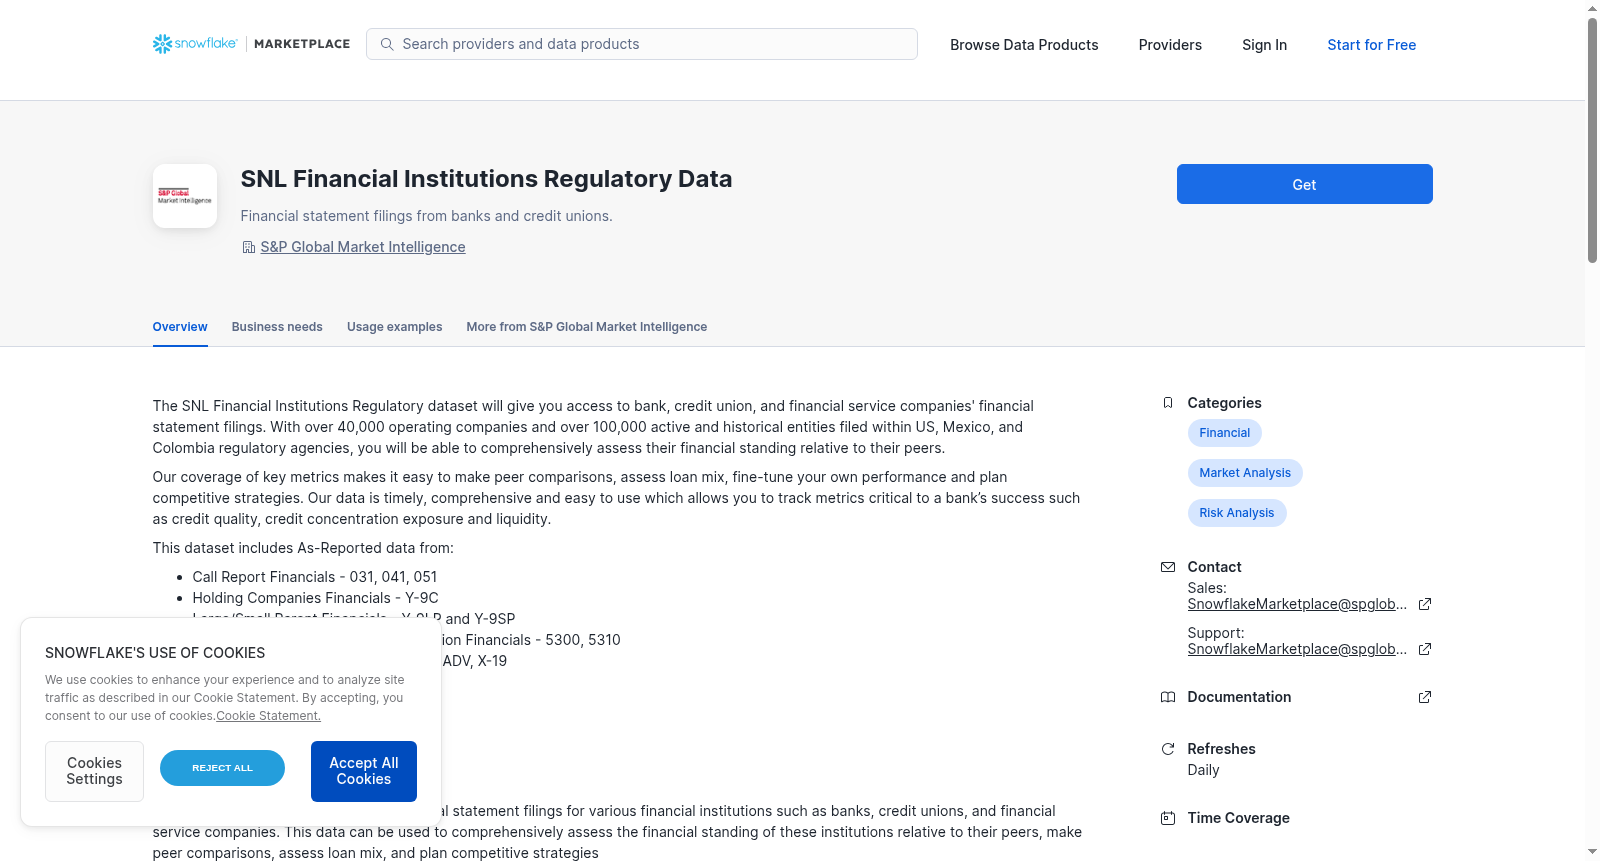Screen dimensions: 1600x861
Task: Click "Call Report Financials - 031, 041, 051"
Action: 314,577
